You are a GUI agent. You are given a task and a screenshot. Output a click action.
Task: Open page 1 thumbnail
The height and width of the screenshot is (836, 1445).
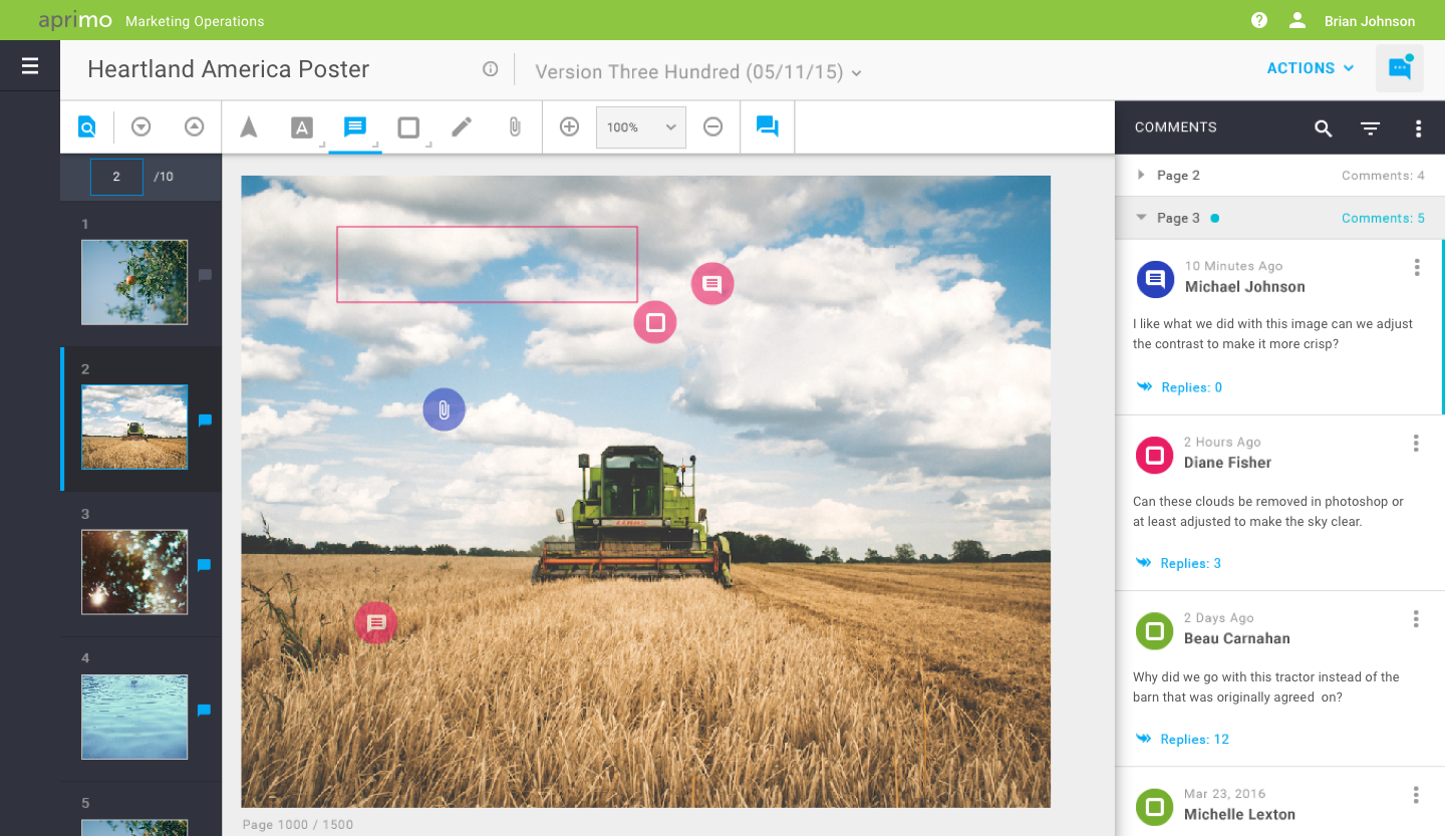134,282
